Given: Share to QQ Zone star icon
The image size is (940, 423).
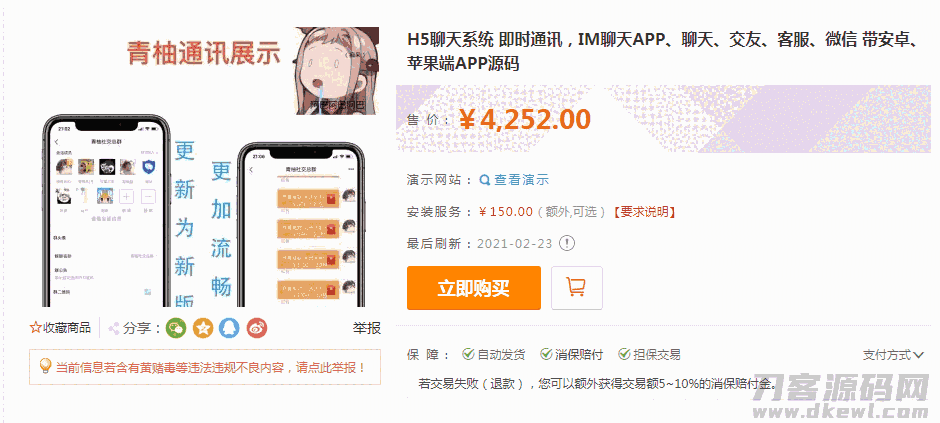Looking at the screenshot, I should pyautogui.click(x=203, y=328).
